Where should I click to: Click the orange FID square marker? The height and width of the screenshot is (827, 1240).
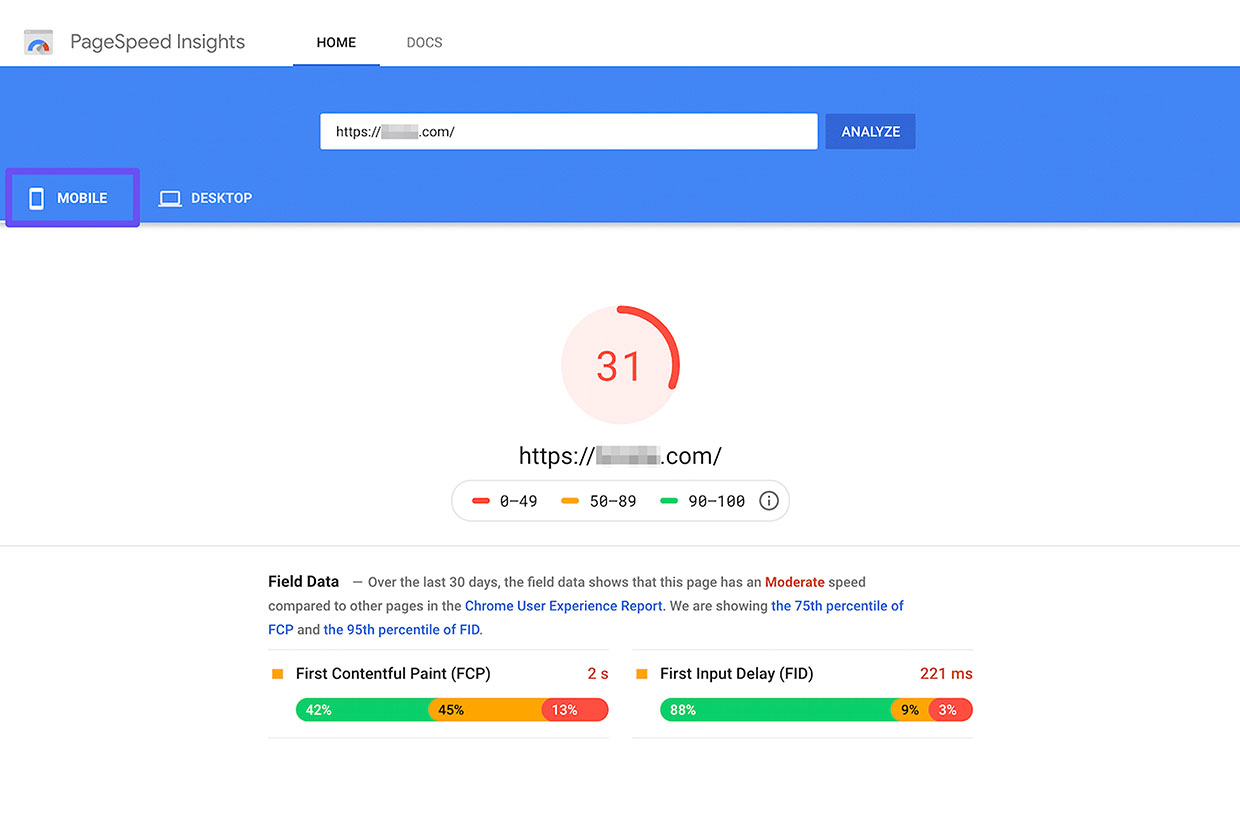[x=642, y=674]
